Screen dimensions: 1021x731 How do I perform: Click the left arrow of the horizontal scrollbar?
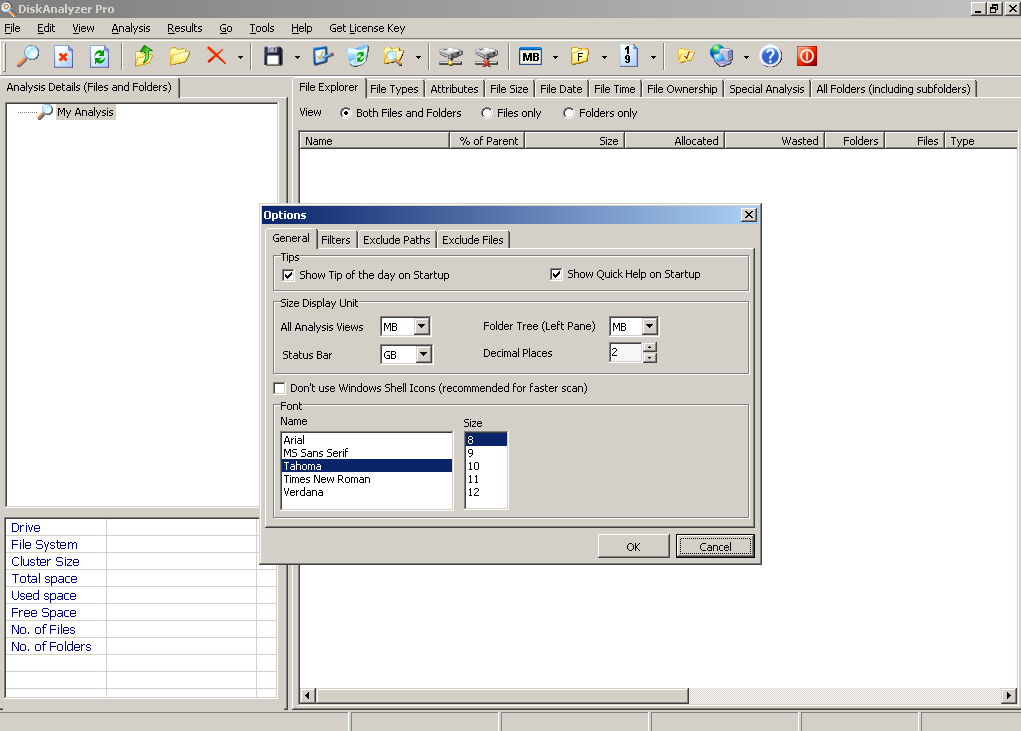307,696
